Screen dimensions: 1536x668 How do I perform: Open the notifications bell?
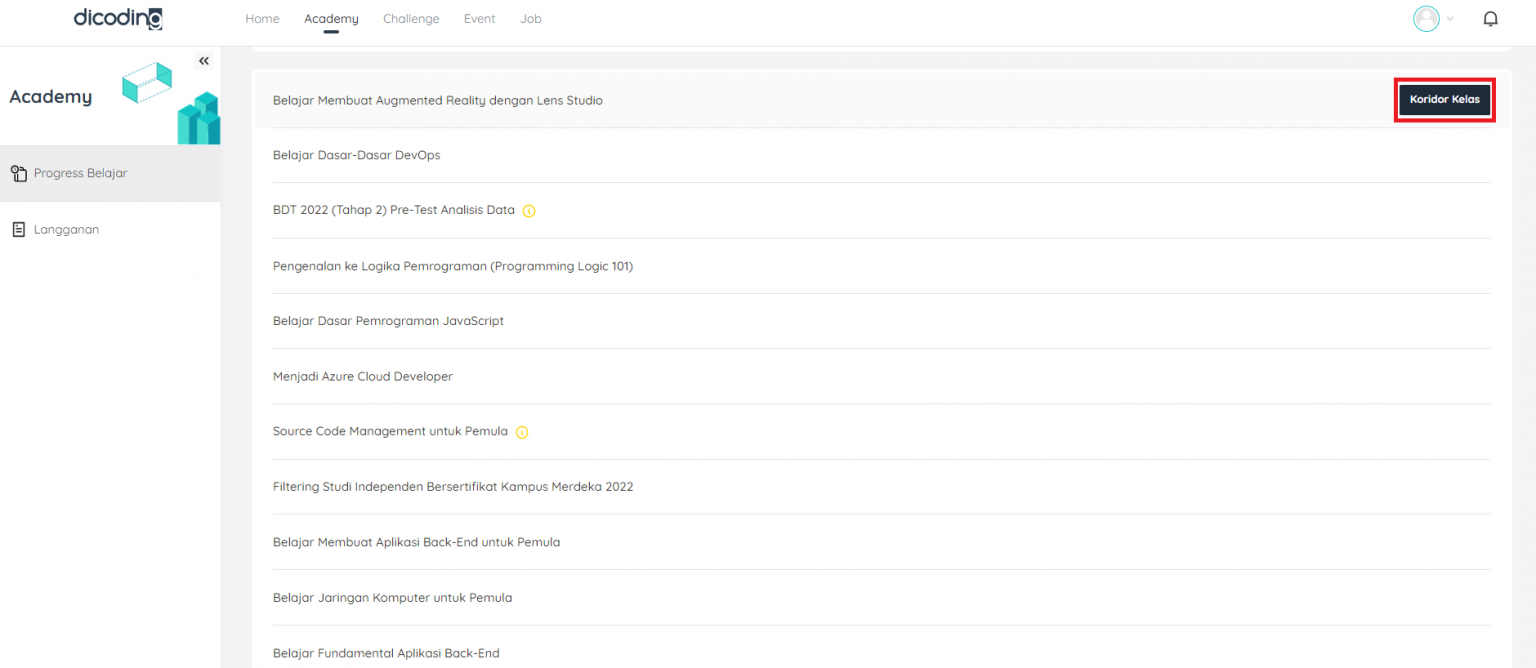(1490, 19)
